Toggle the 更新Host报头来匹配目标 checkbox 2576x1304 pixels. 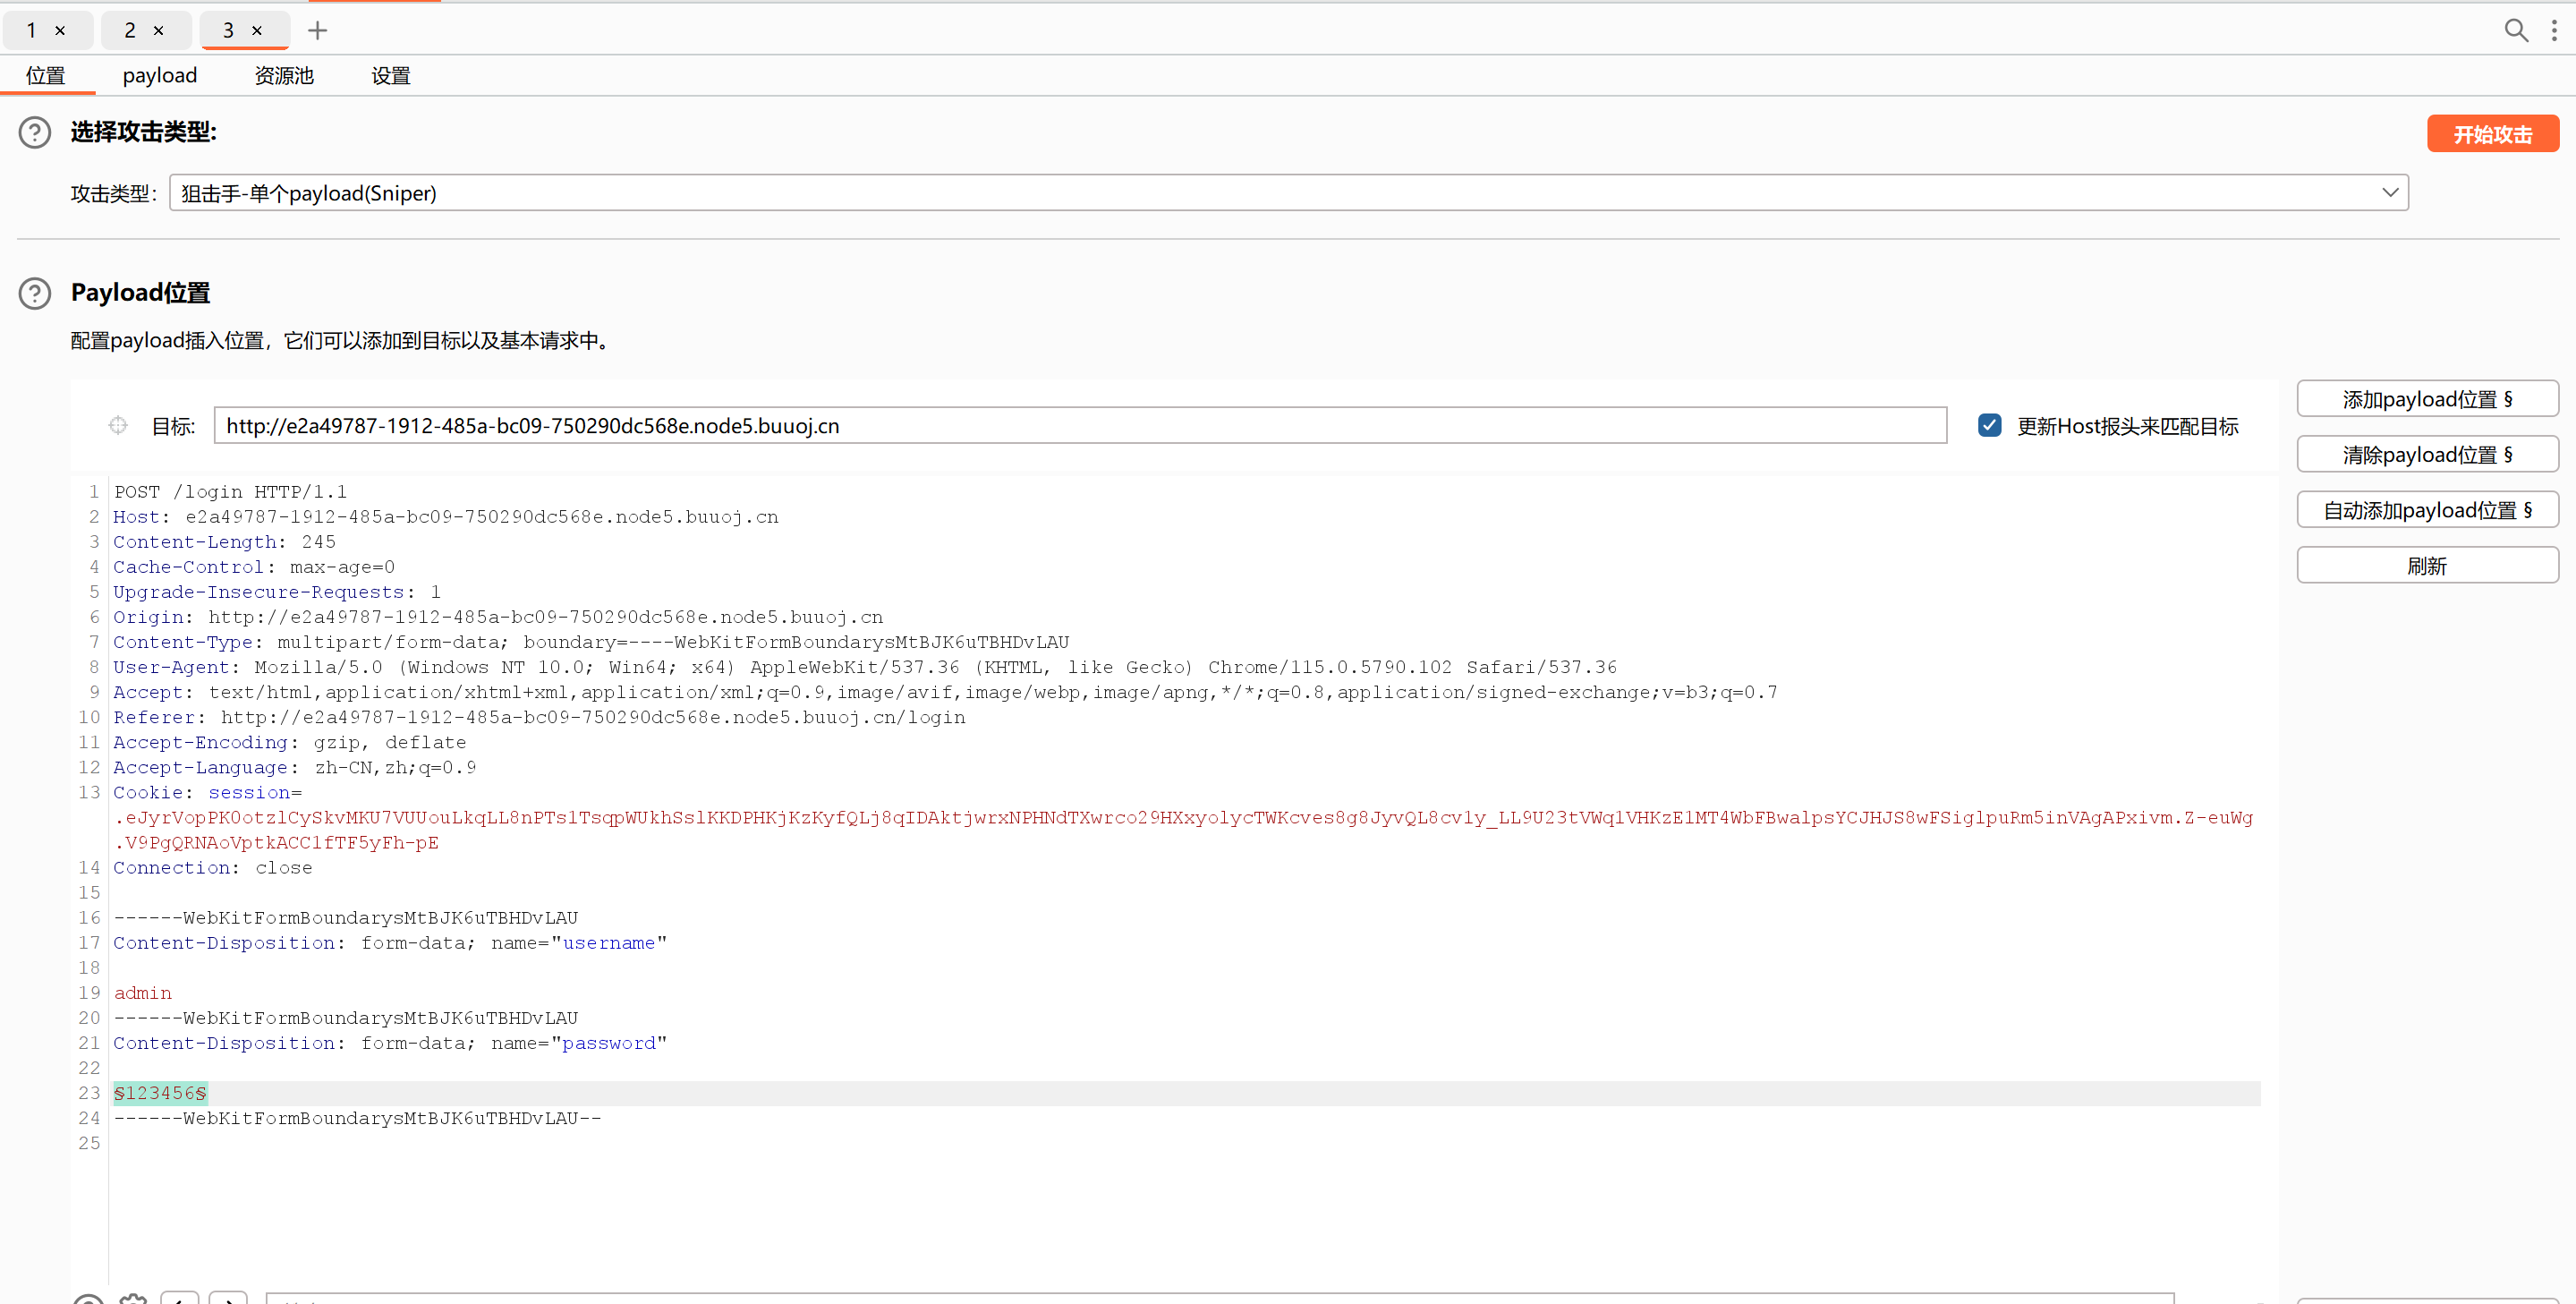point(1989,426)
